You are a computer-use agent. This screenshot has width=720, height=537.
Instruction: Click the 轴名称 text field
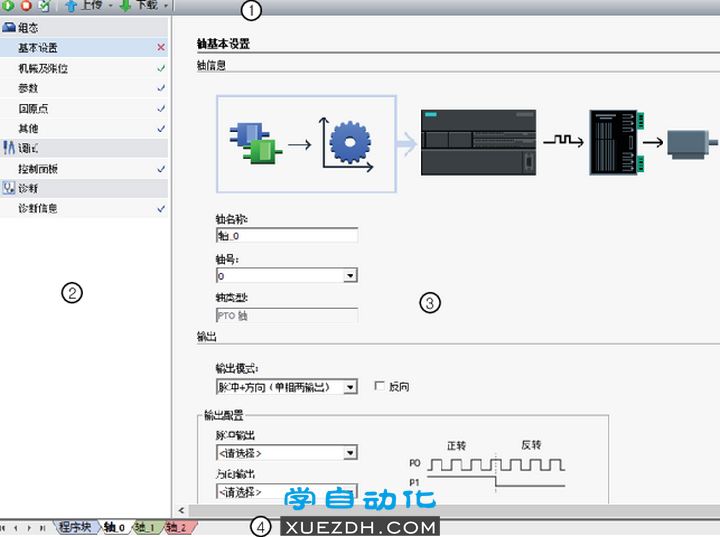pyautogui.click(x=287, y=236)
